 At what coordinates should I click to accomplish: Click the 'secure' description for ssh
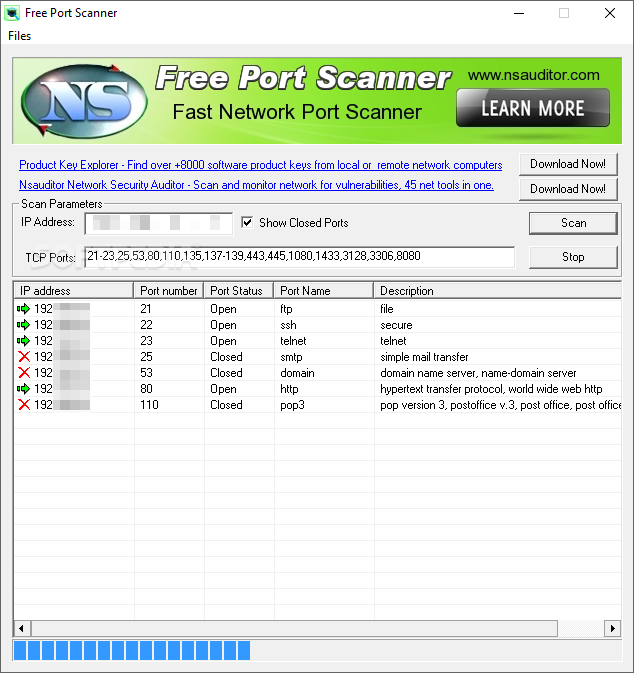coord(396,325)
